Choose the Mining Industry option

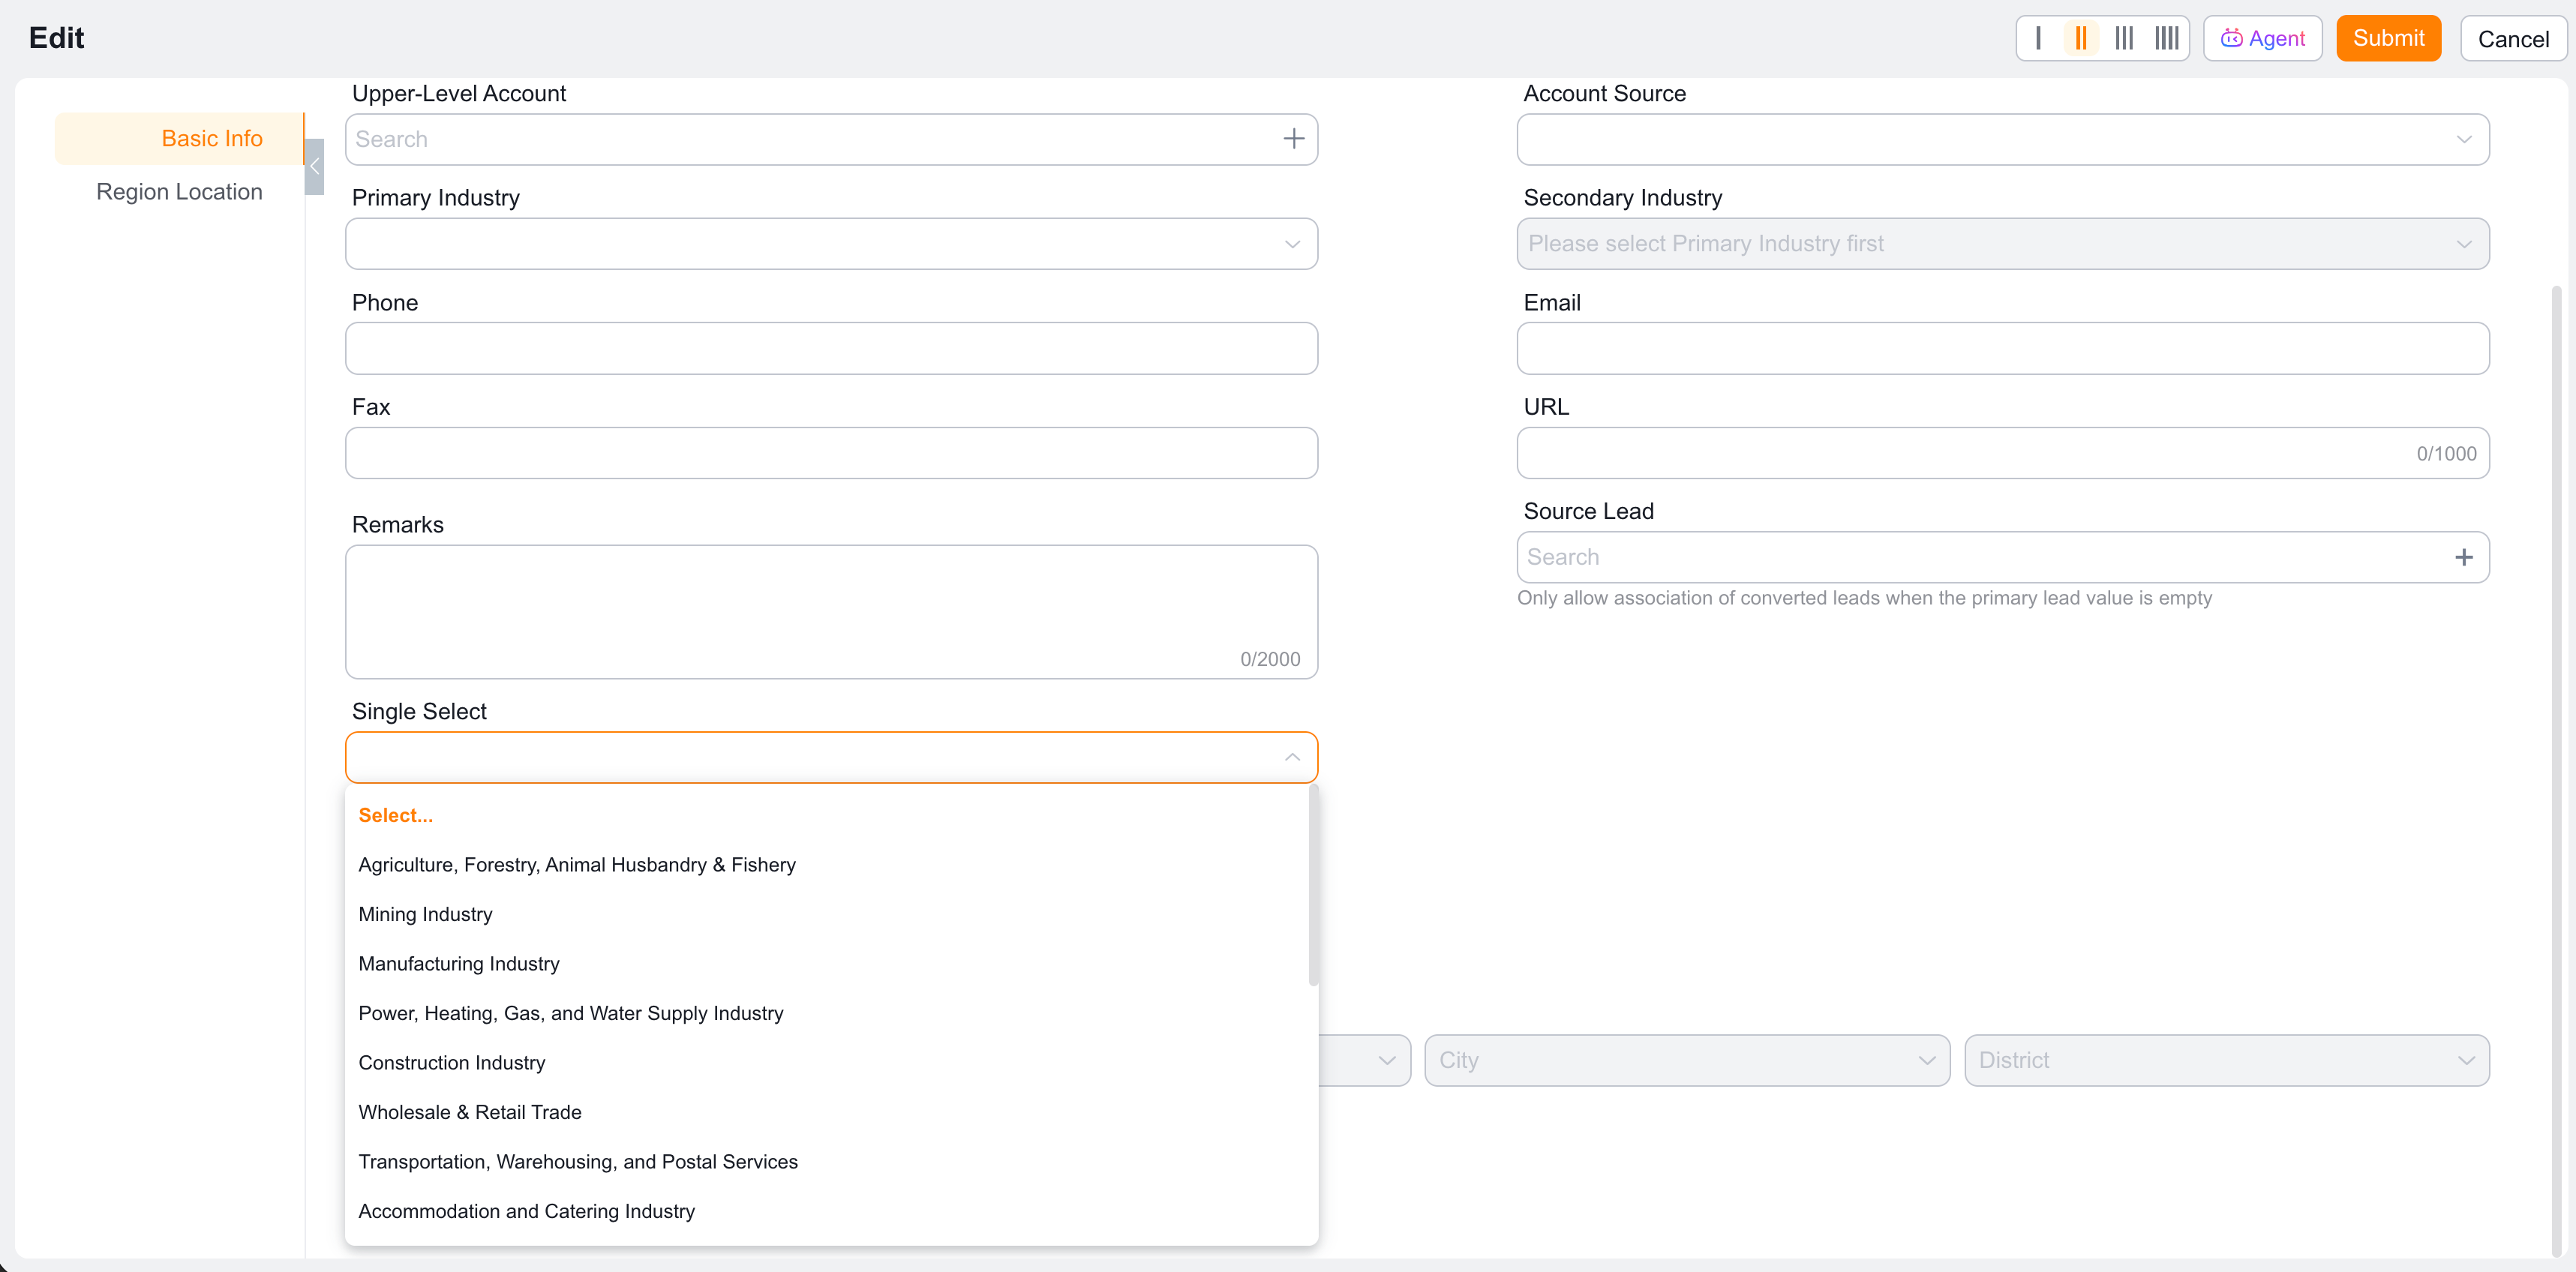(x=826, y=914)
